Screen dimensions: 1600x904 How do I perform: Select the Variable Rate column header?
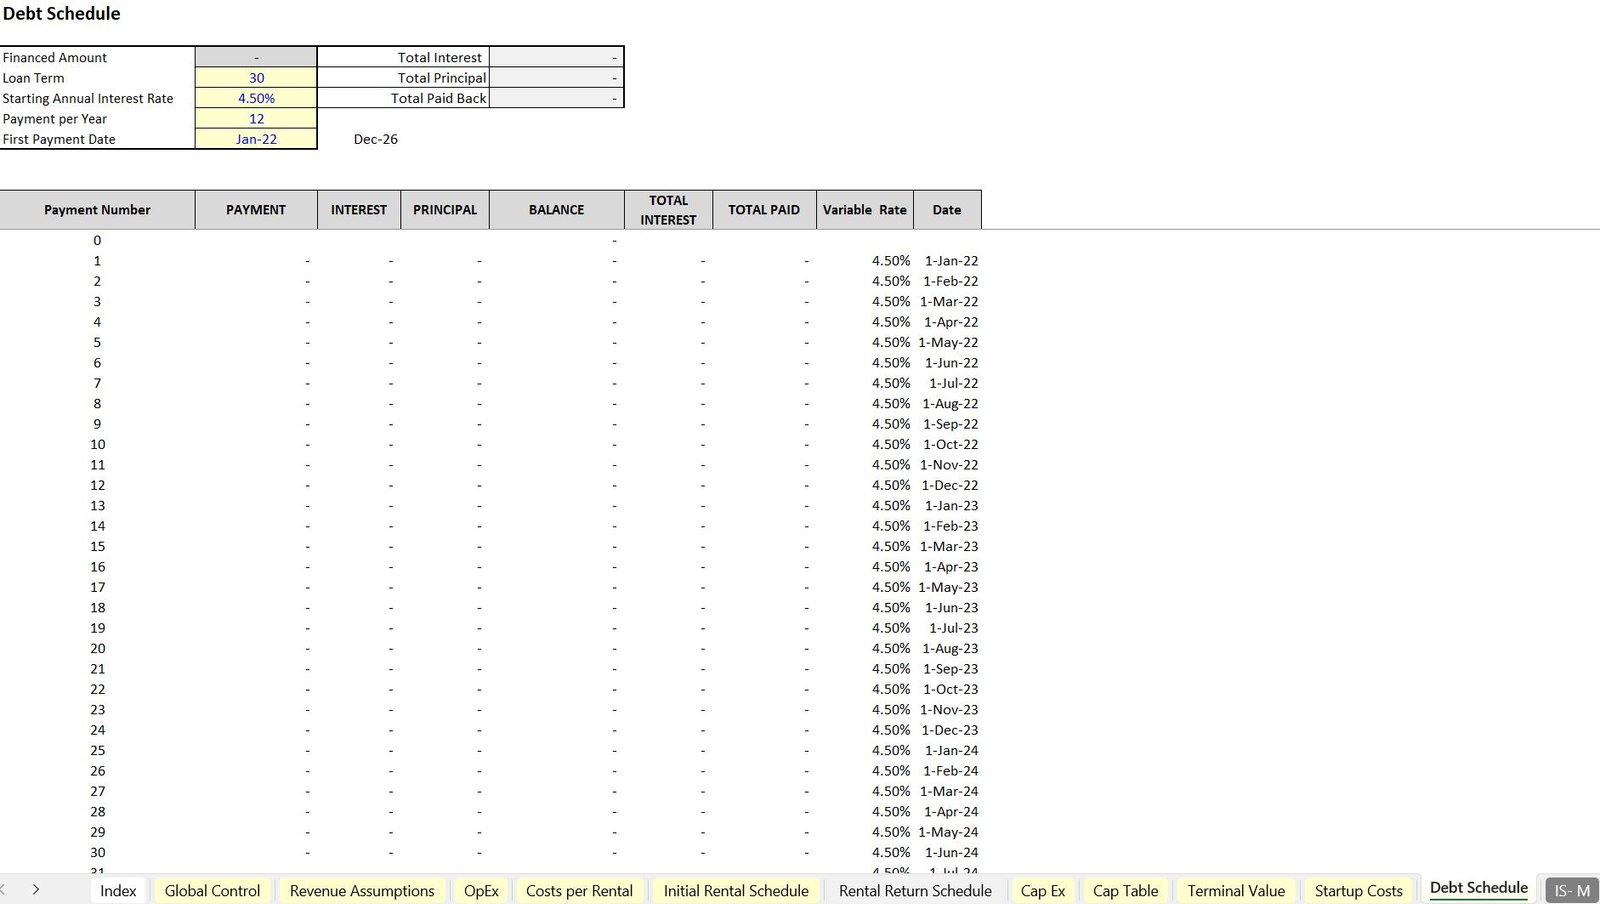click(x=864, y=210)
